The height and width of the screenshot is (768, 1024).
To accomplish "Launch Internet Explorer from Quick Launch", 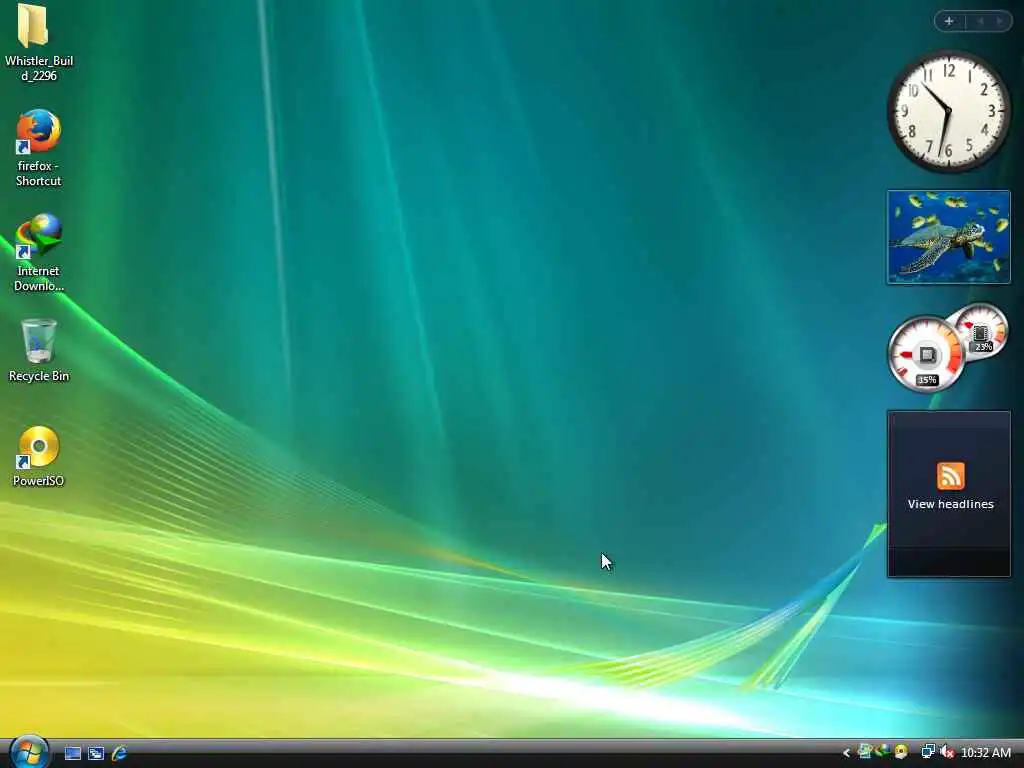I will [x=120, y=753].
